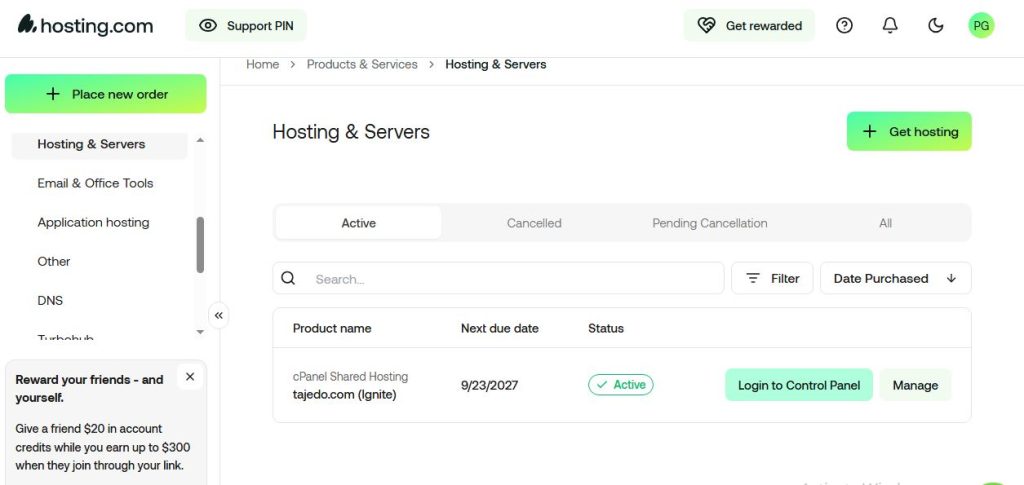The height and width of the screenshot is (485, 1024).
Task: Click the Status column header
Action: point(606,328)
